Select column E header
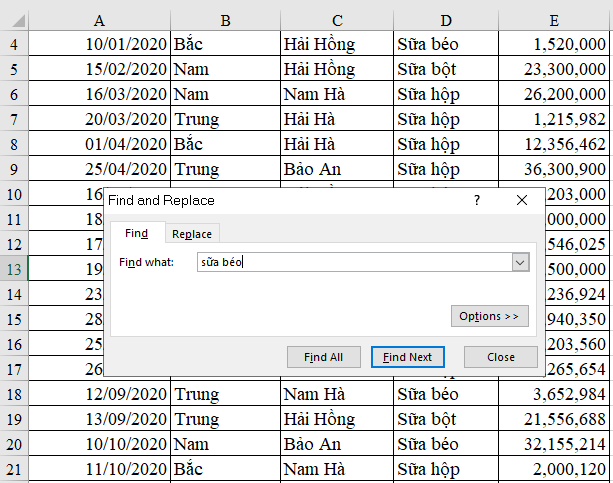Screen dimensions: 613x483 click(x=554, y=20)
